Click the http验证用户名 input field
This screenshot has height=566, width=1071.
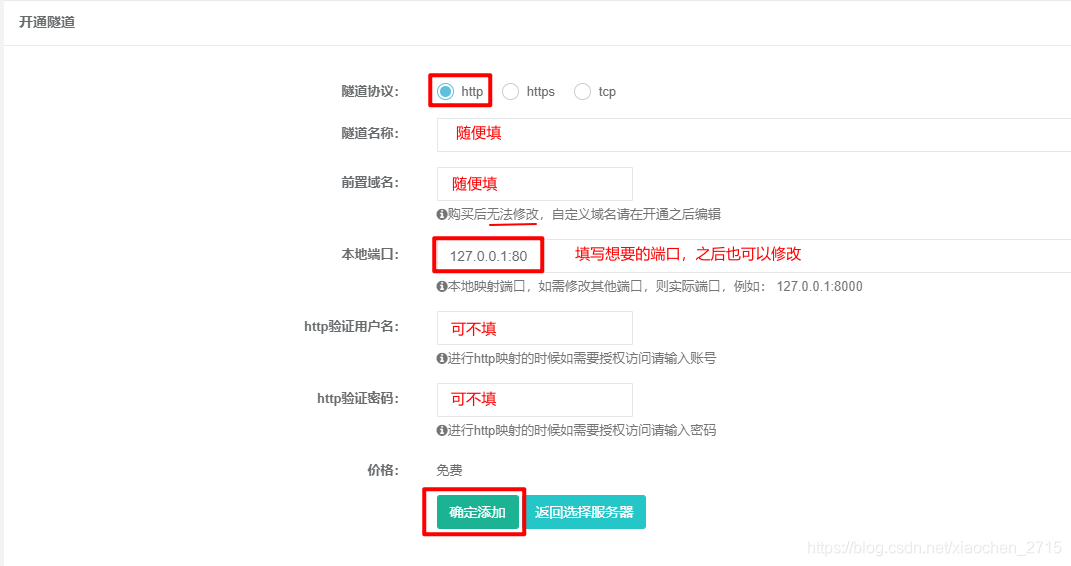pos(535,328)
